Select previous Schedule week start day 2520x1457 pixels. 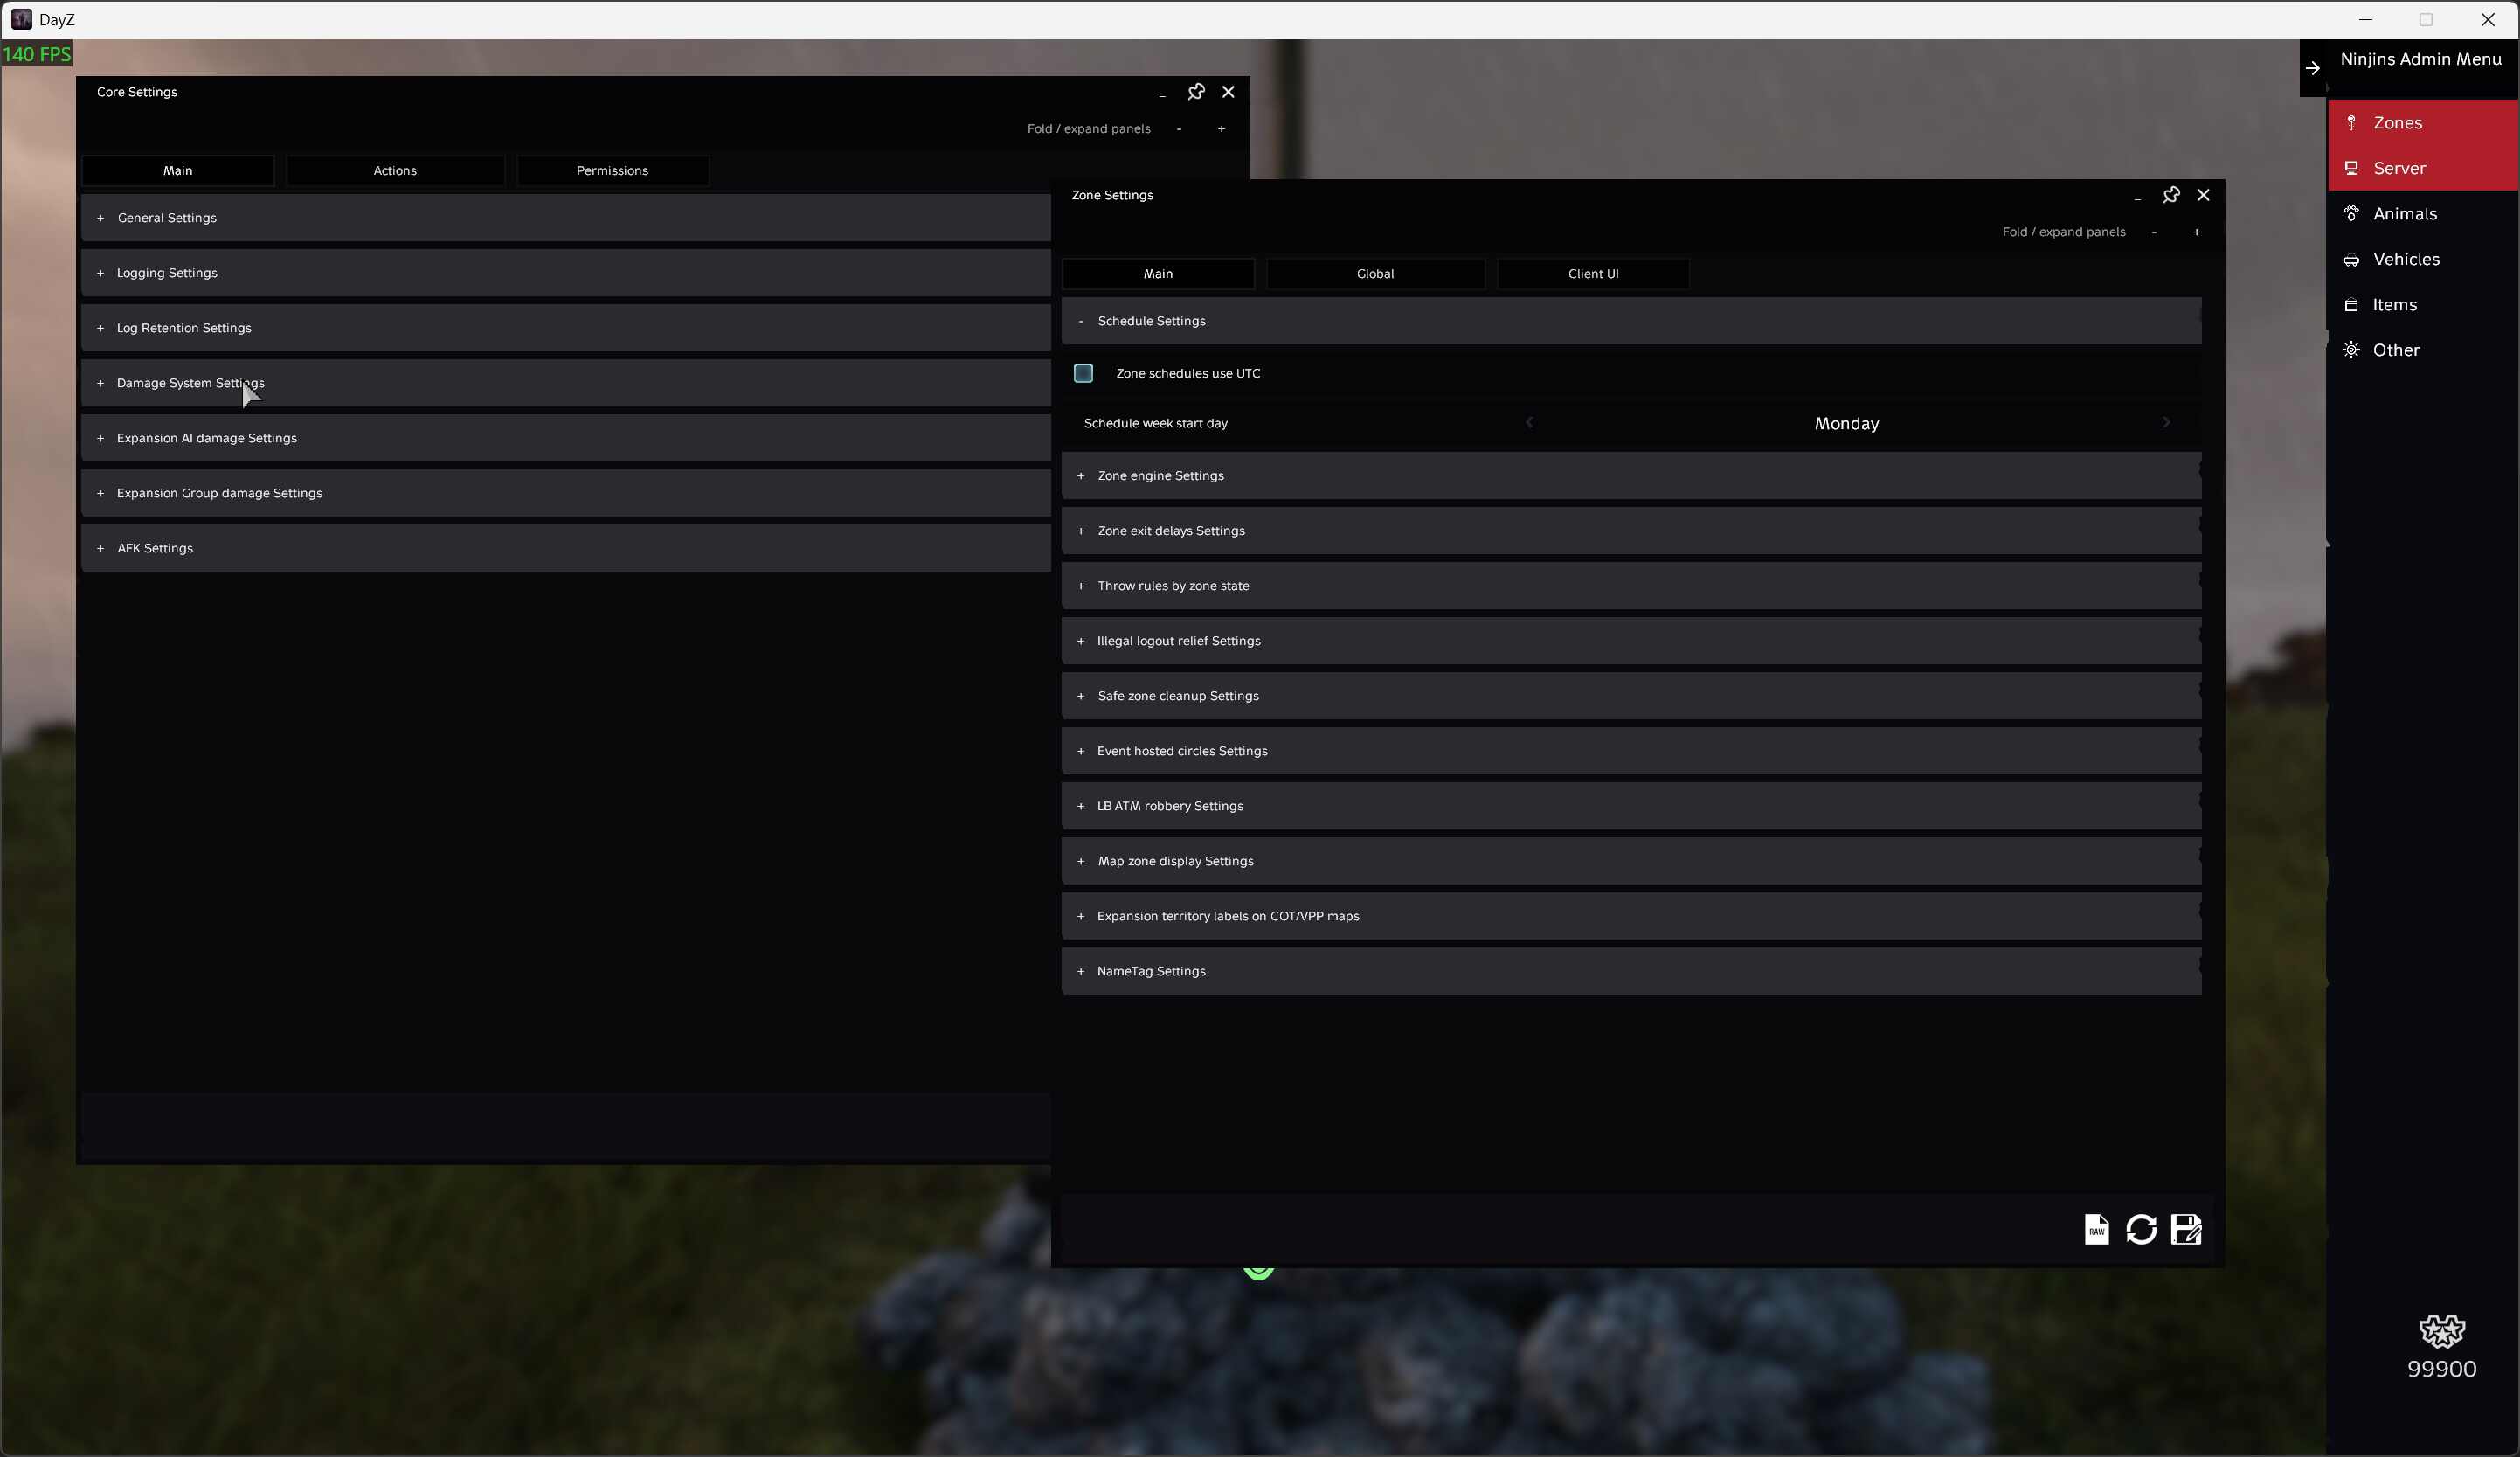coord(1529,423)
